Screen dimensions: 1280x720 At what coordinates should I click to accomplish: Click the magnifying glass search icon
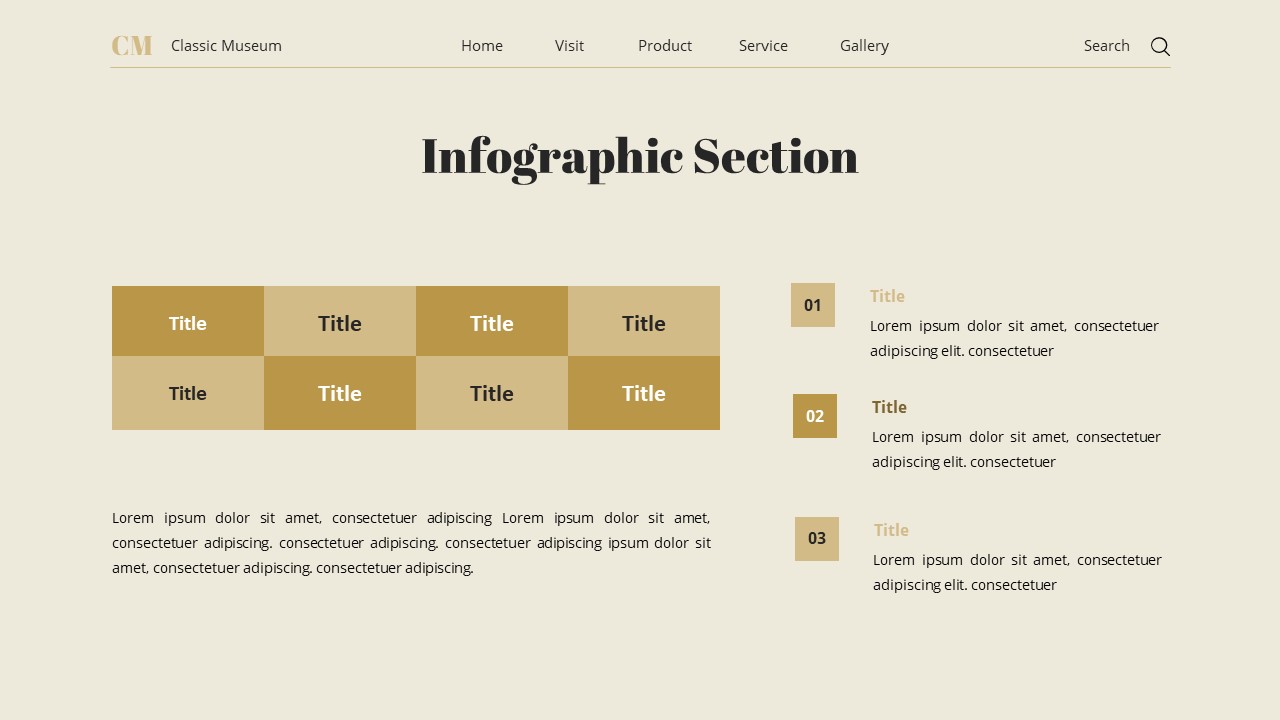pos(1159,46)
